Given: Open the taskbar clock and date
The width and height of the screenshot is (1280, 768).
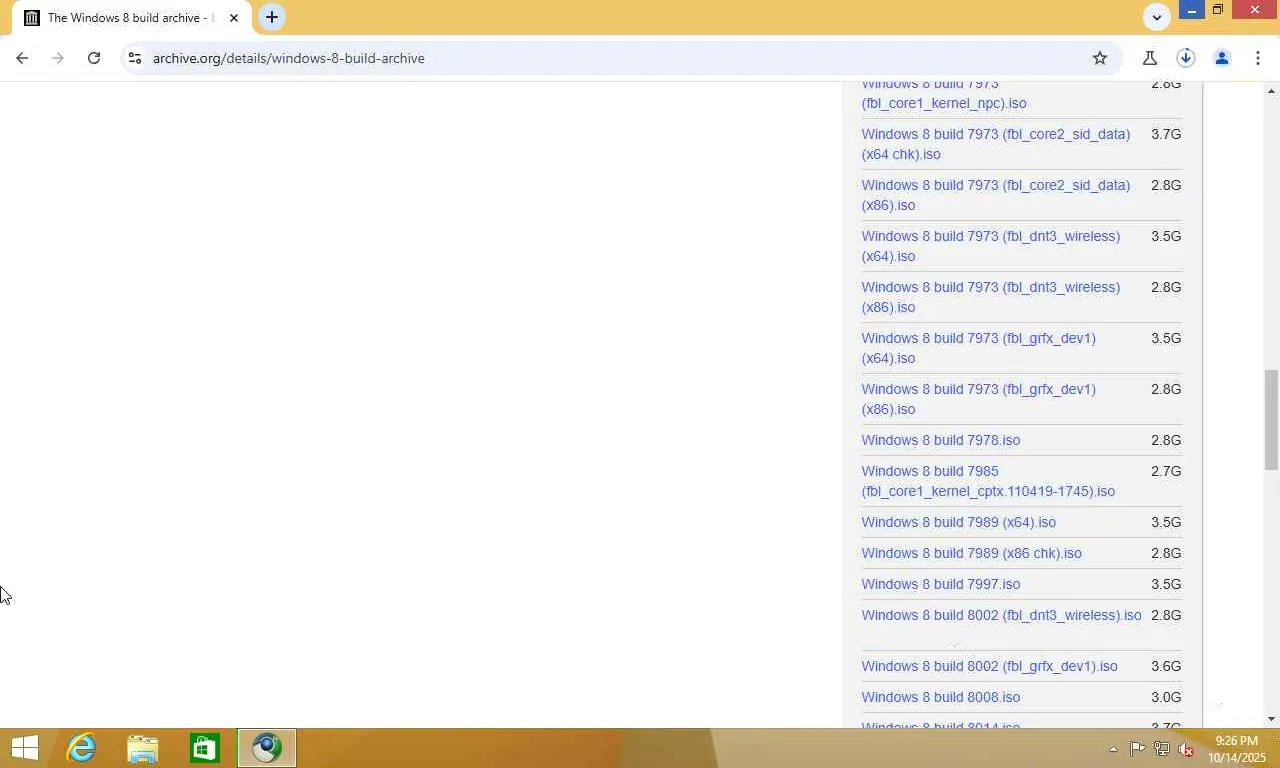Looking at the screenshot, I should click(x=1237, y=749).
